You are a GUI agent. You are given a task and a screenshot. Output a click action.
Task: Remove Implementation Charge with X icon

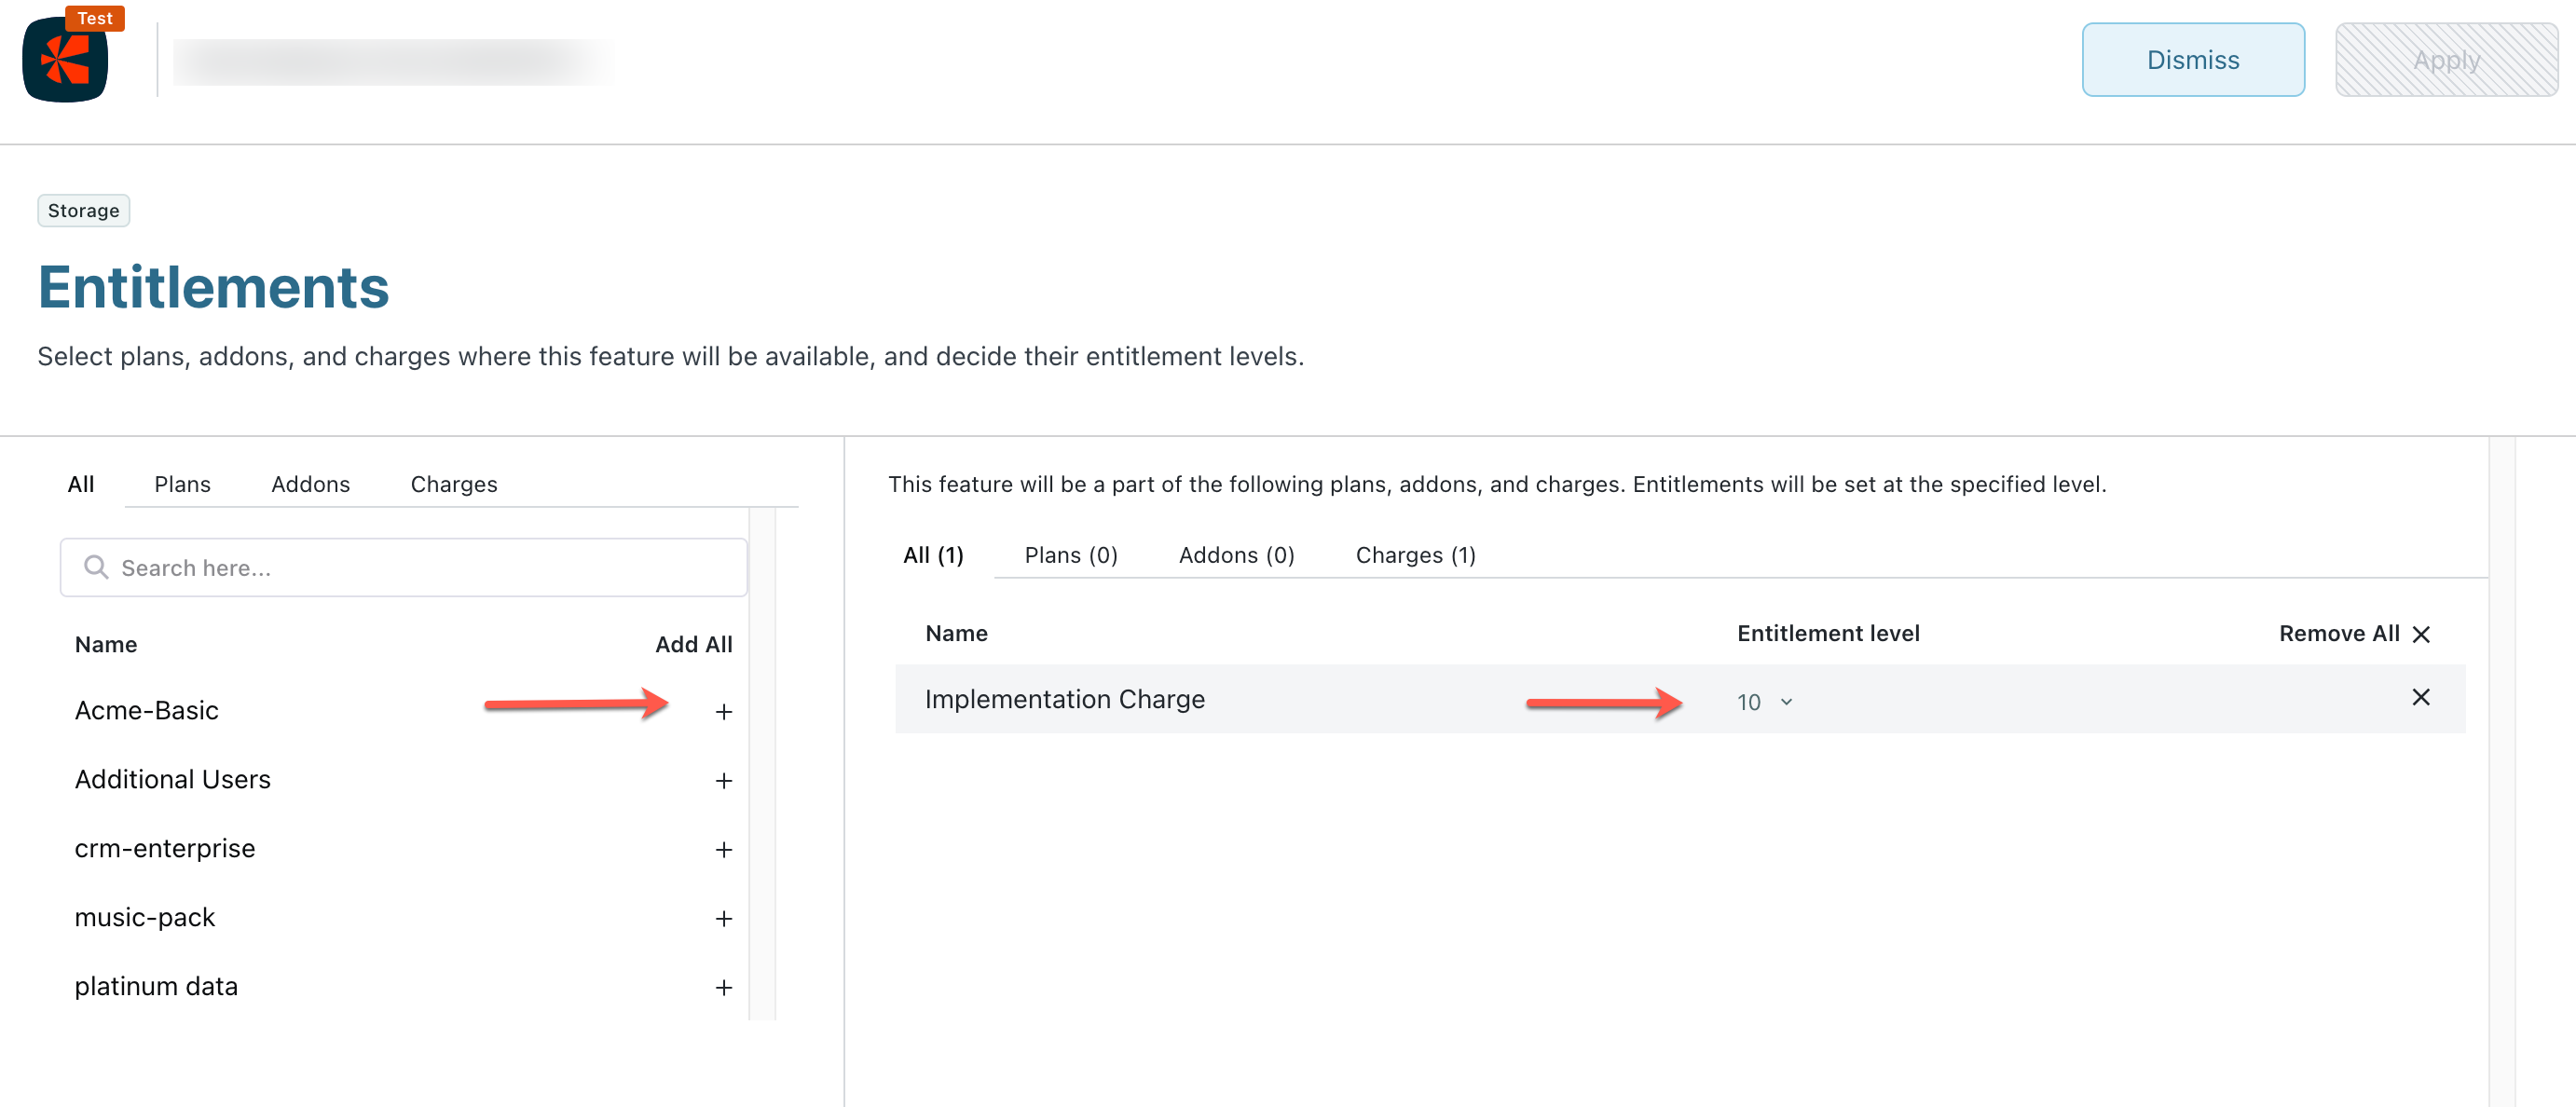[x=2419, y=697]
